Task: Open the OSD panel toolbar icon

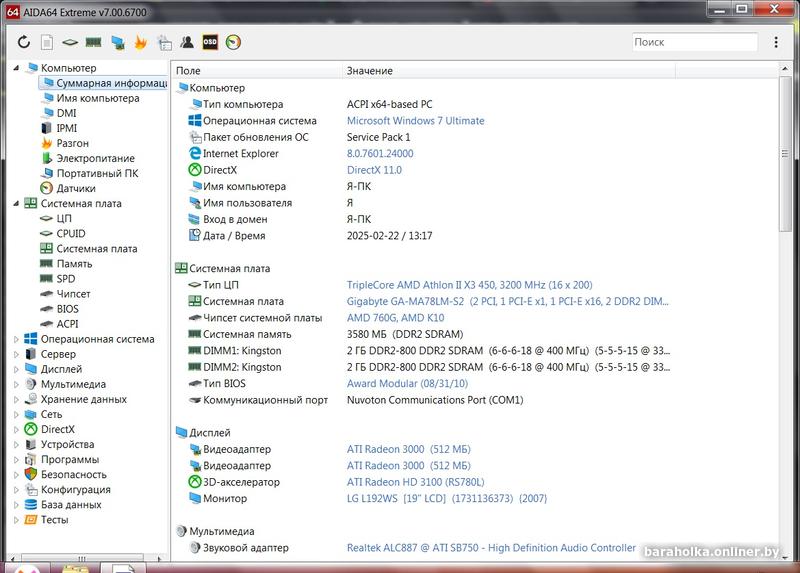Action: [x=210, y=42]
